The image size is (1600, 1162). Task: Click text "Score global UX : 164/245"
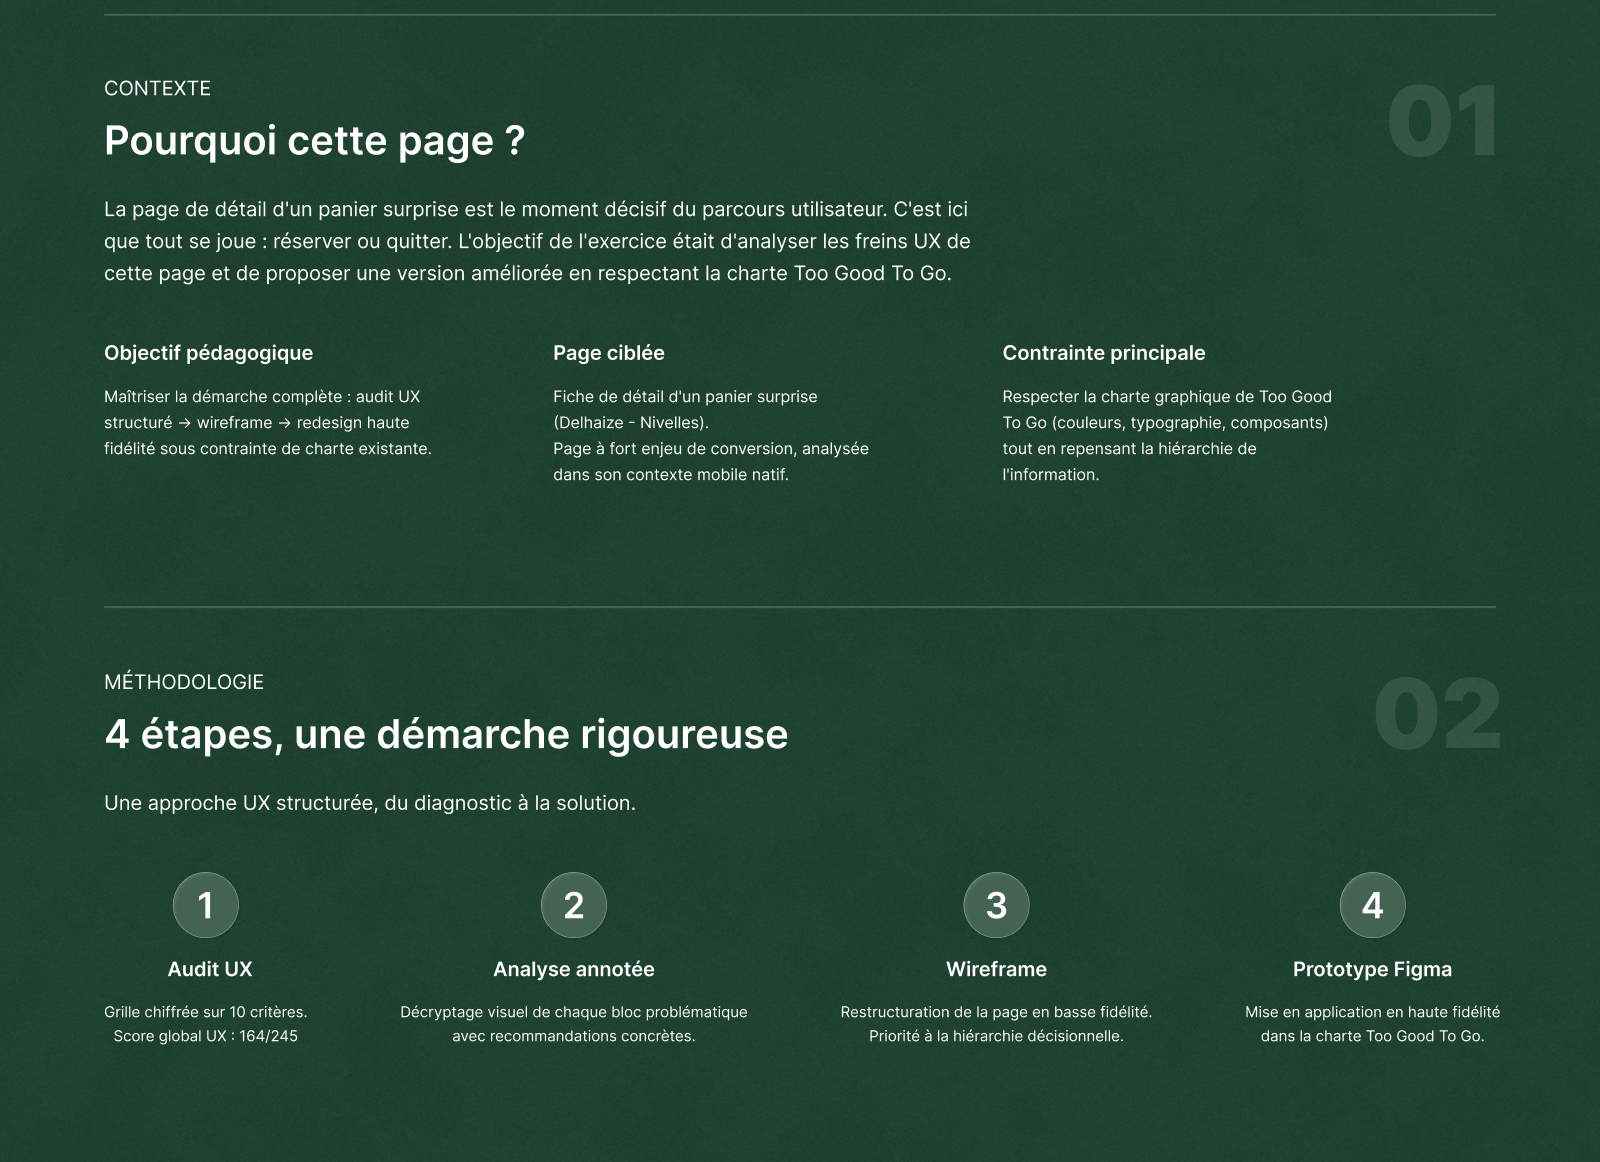206,1036
